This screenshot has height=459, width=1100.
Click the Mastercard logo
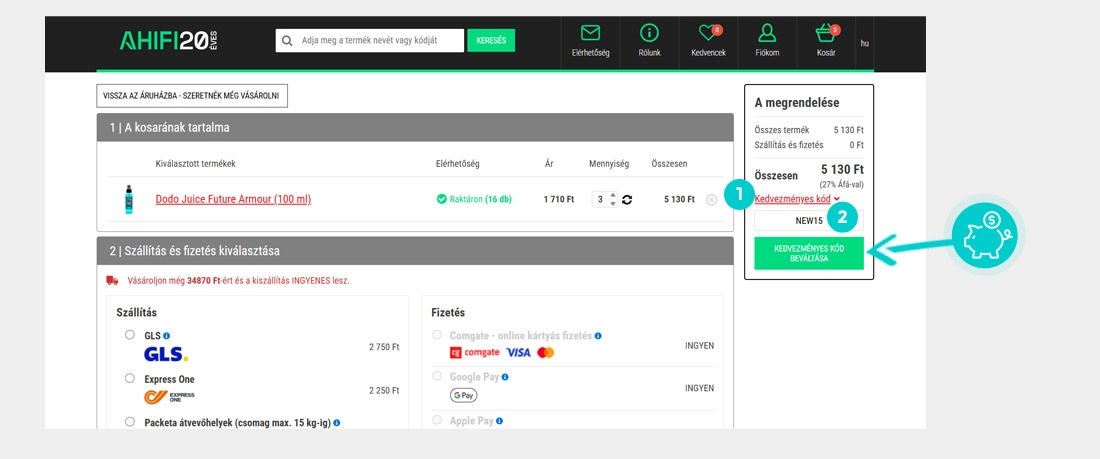(546, 352)
